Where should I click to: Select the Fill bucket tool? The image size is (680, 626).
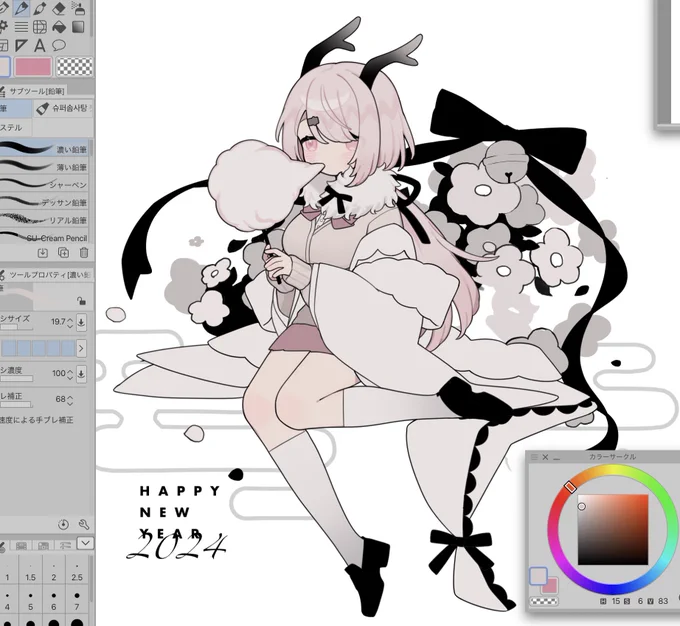click(x=59, y=27)
